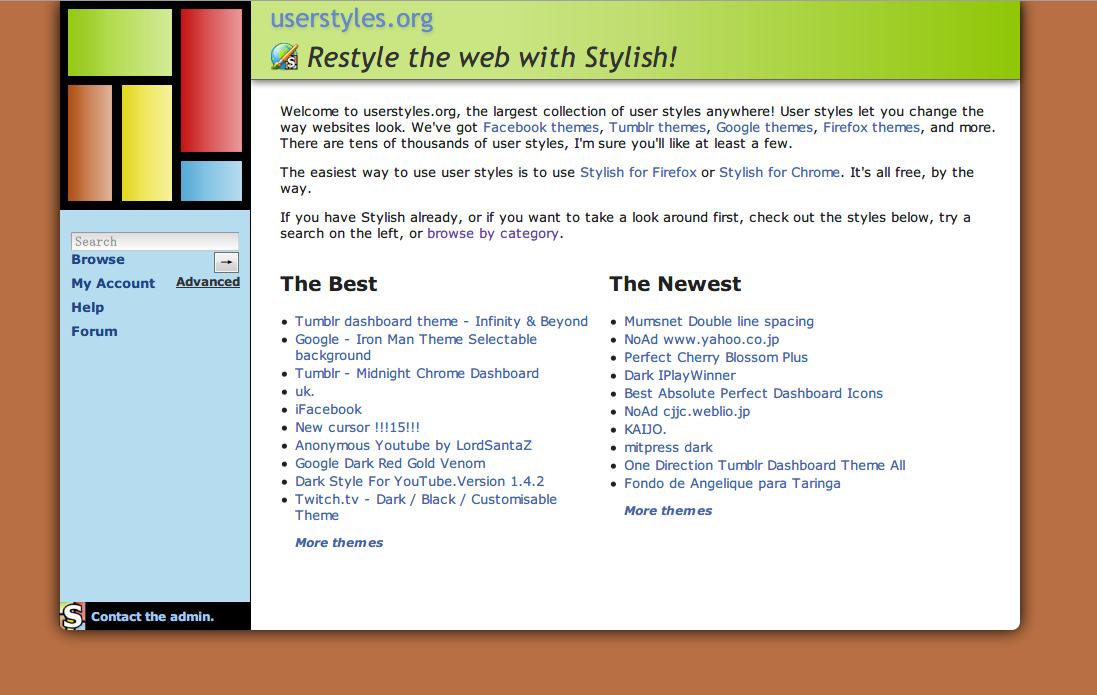Open the iFacebook style
Viewport: 1097px width, 695px height.
coord(328,409)
